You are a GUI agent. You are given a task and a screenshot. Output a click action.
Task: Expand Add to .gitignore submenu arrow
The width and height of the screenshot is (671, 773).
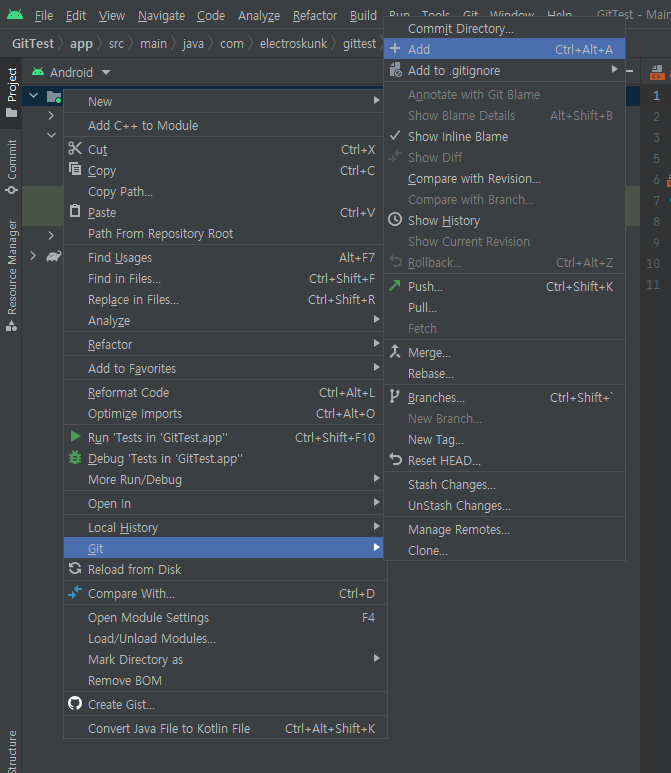tap(615, 69)
